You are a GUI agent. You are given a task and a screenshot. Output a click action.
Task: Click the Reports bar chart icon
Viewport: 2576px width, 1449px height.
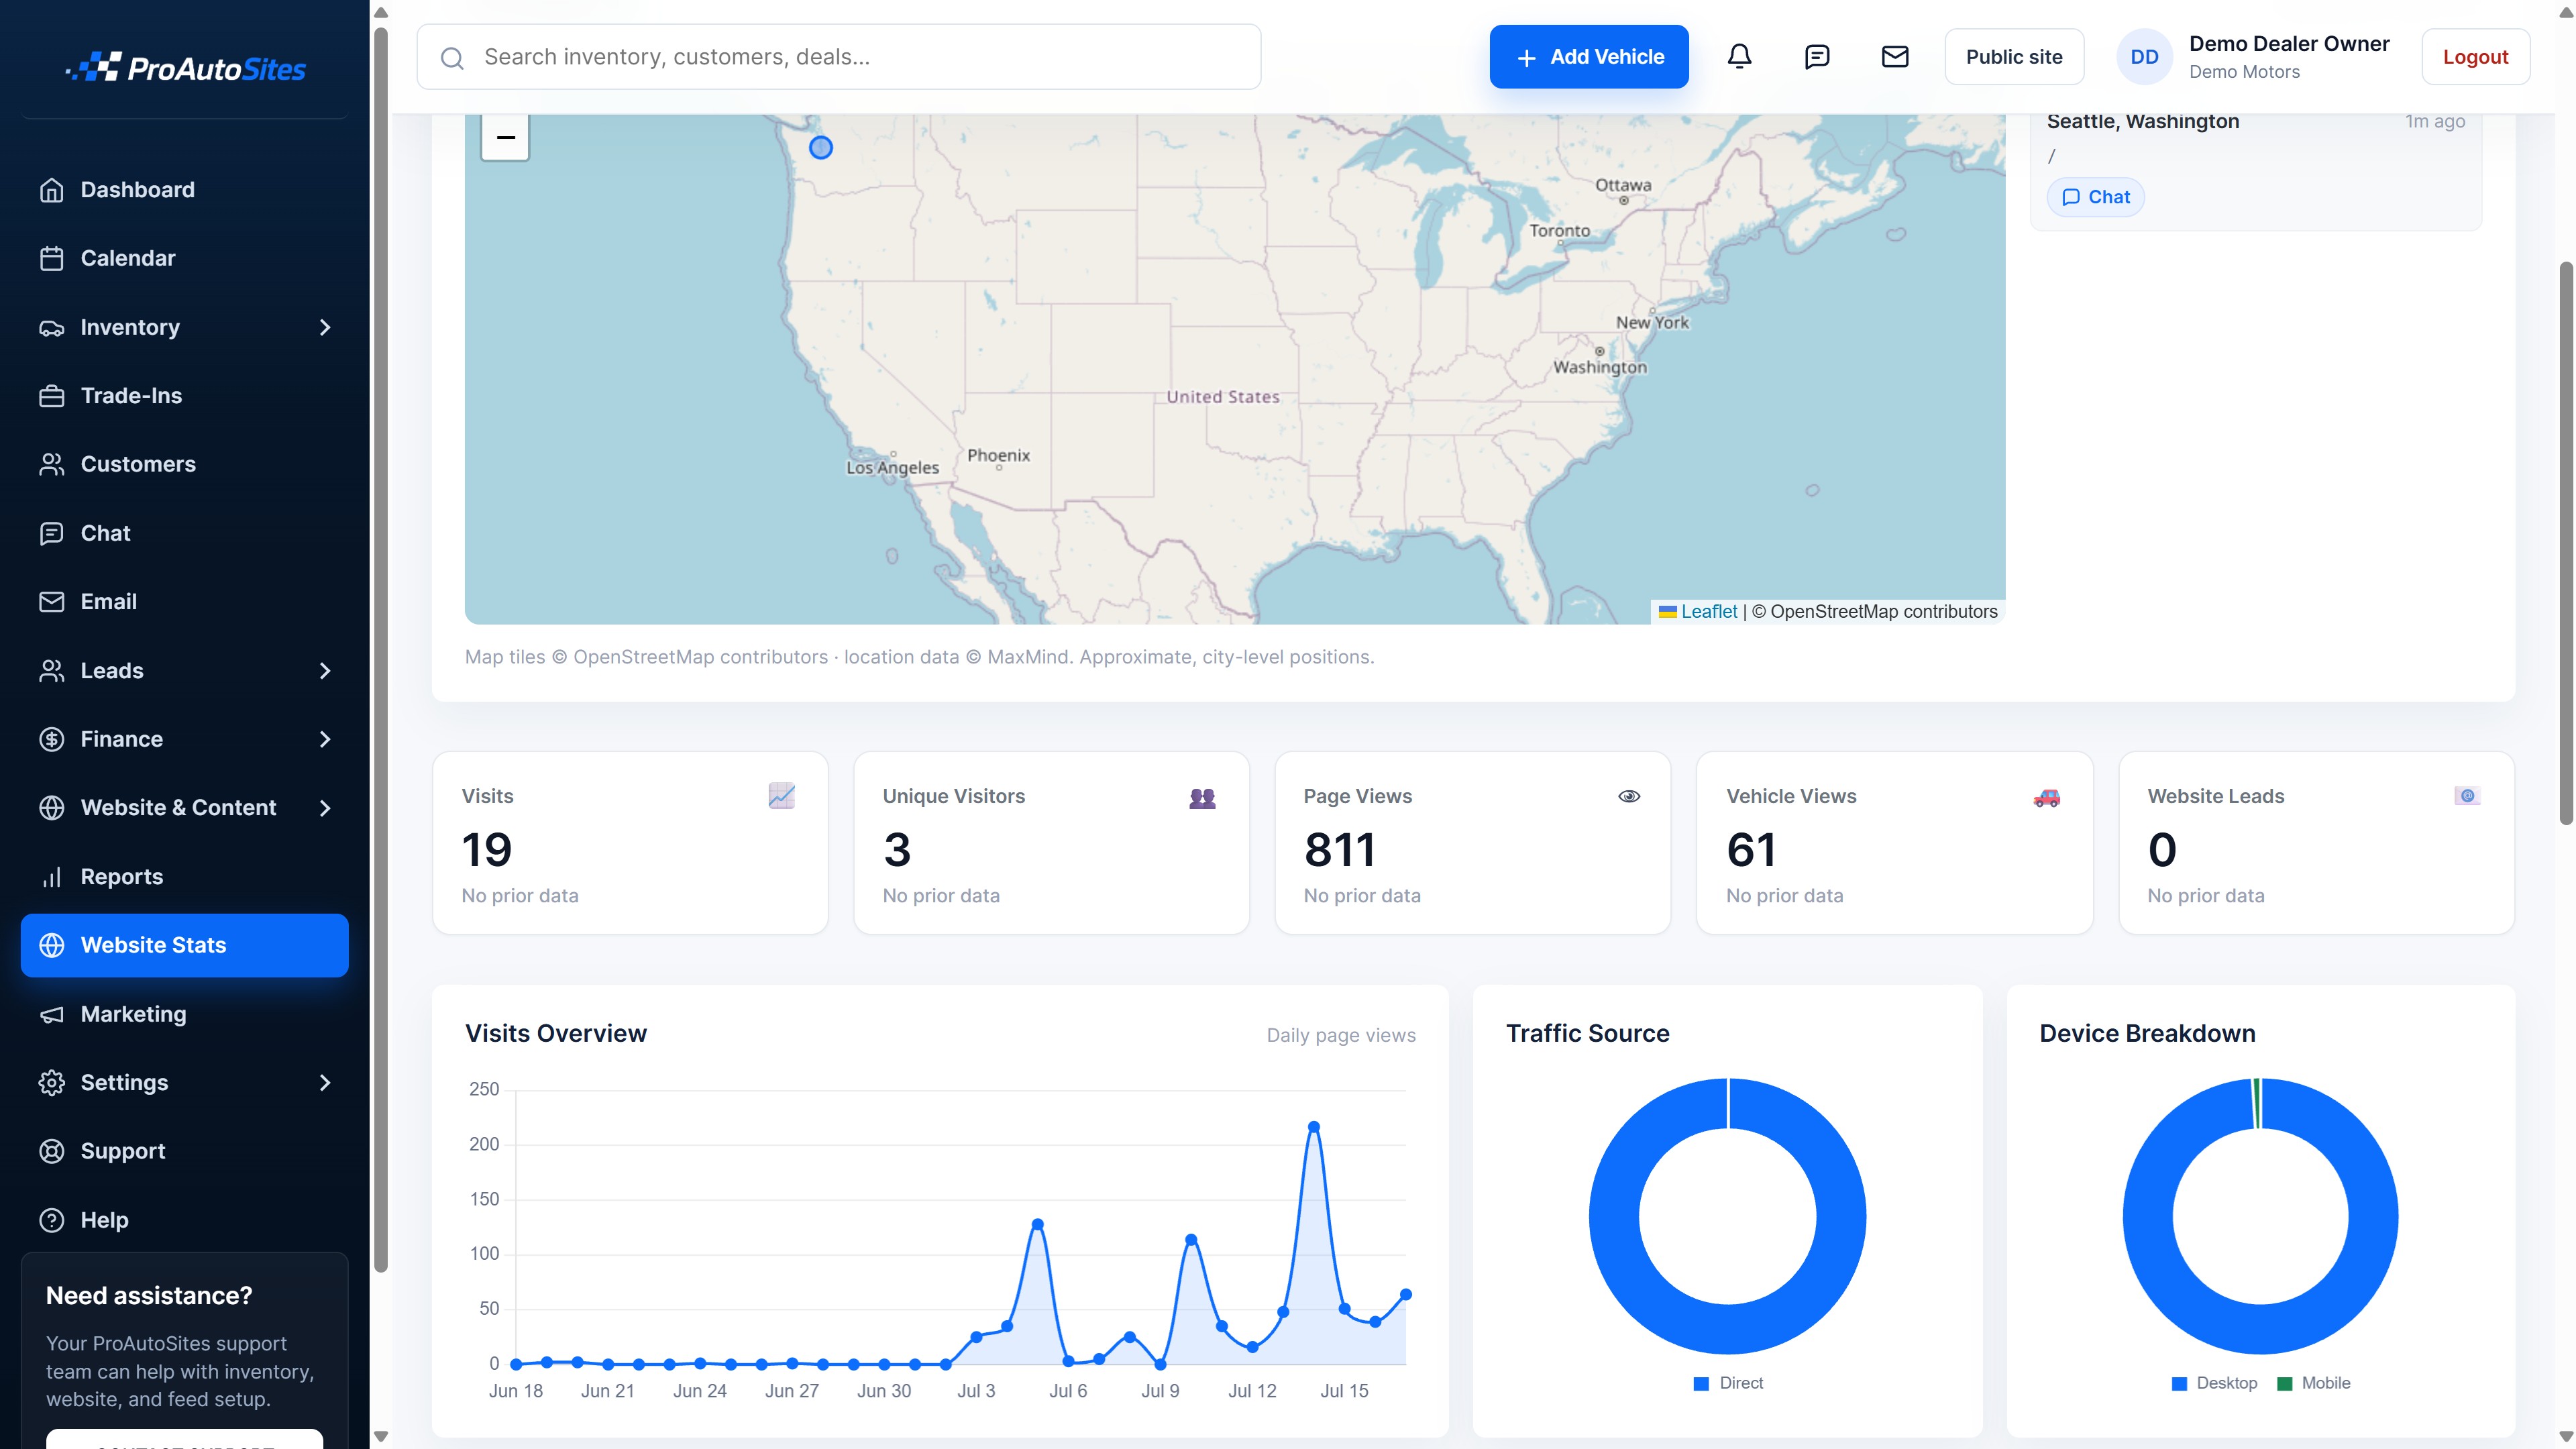click(51, 877)
